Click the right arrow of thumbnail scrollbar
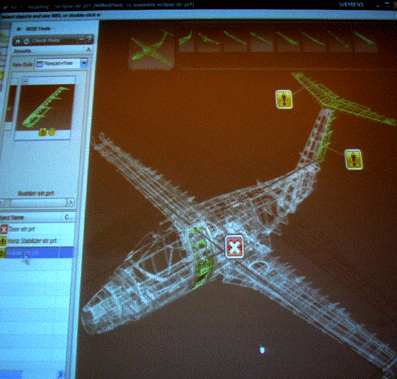 point(71,202)
